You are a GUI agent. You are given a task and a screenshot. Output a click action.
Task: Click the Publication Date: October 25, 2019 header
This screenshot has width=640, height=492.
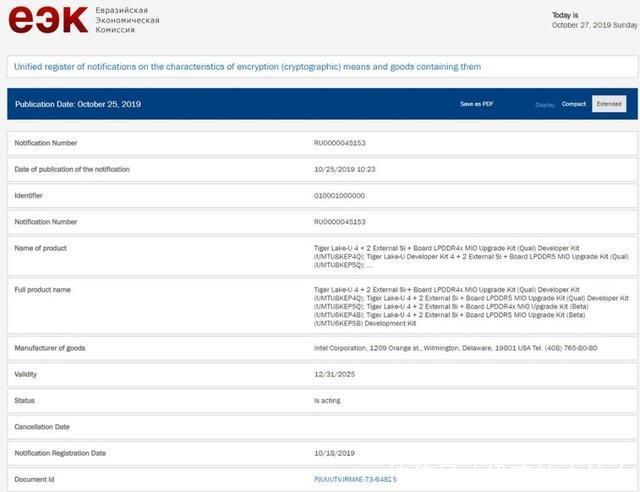point(78,104)
